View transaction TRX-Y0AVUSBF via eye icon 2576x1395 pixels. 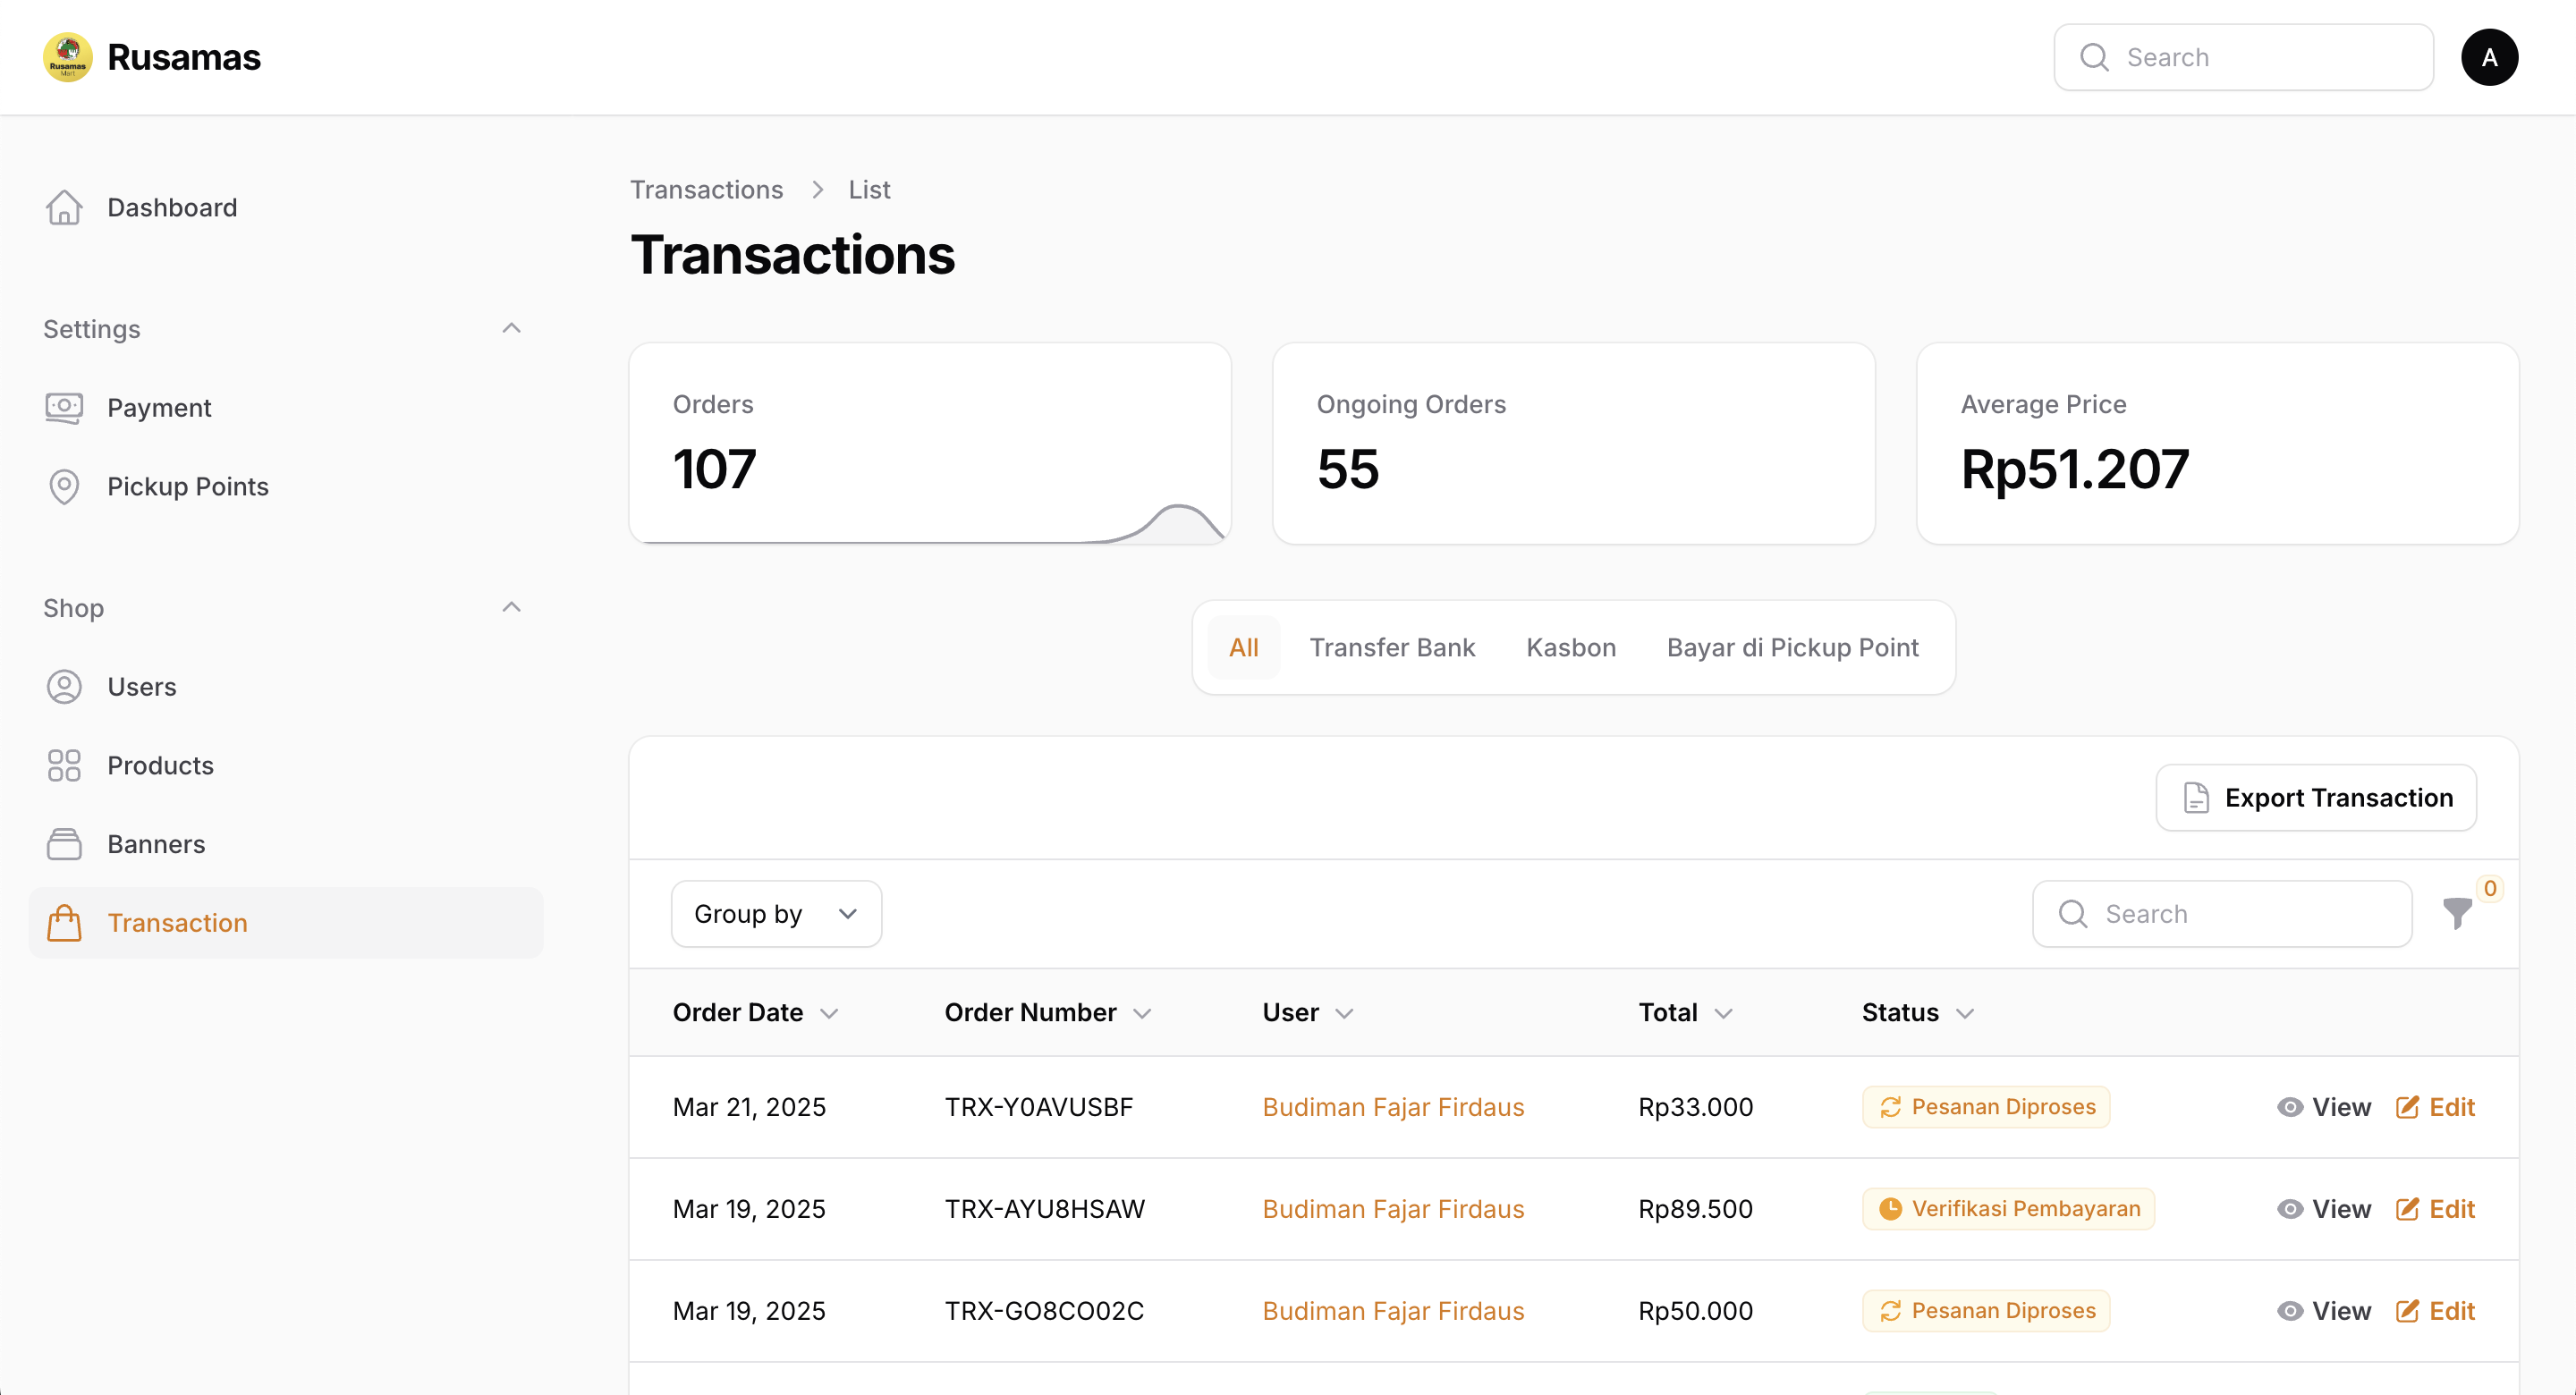pos(2289,1107)
